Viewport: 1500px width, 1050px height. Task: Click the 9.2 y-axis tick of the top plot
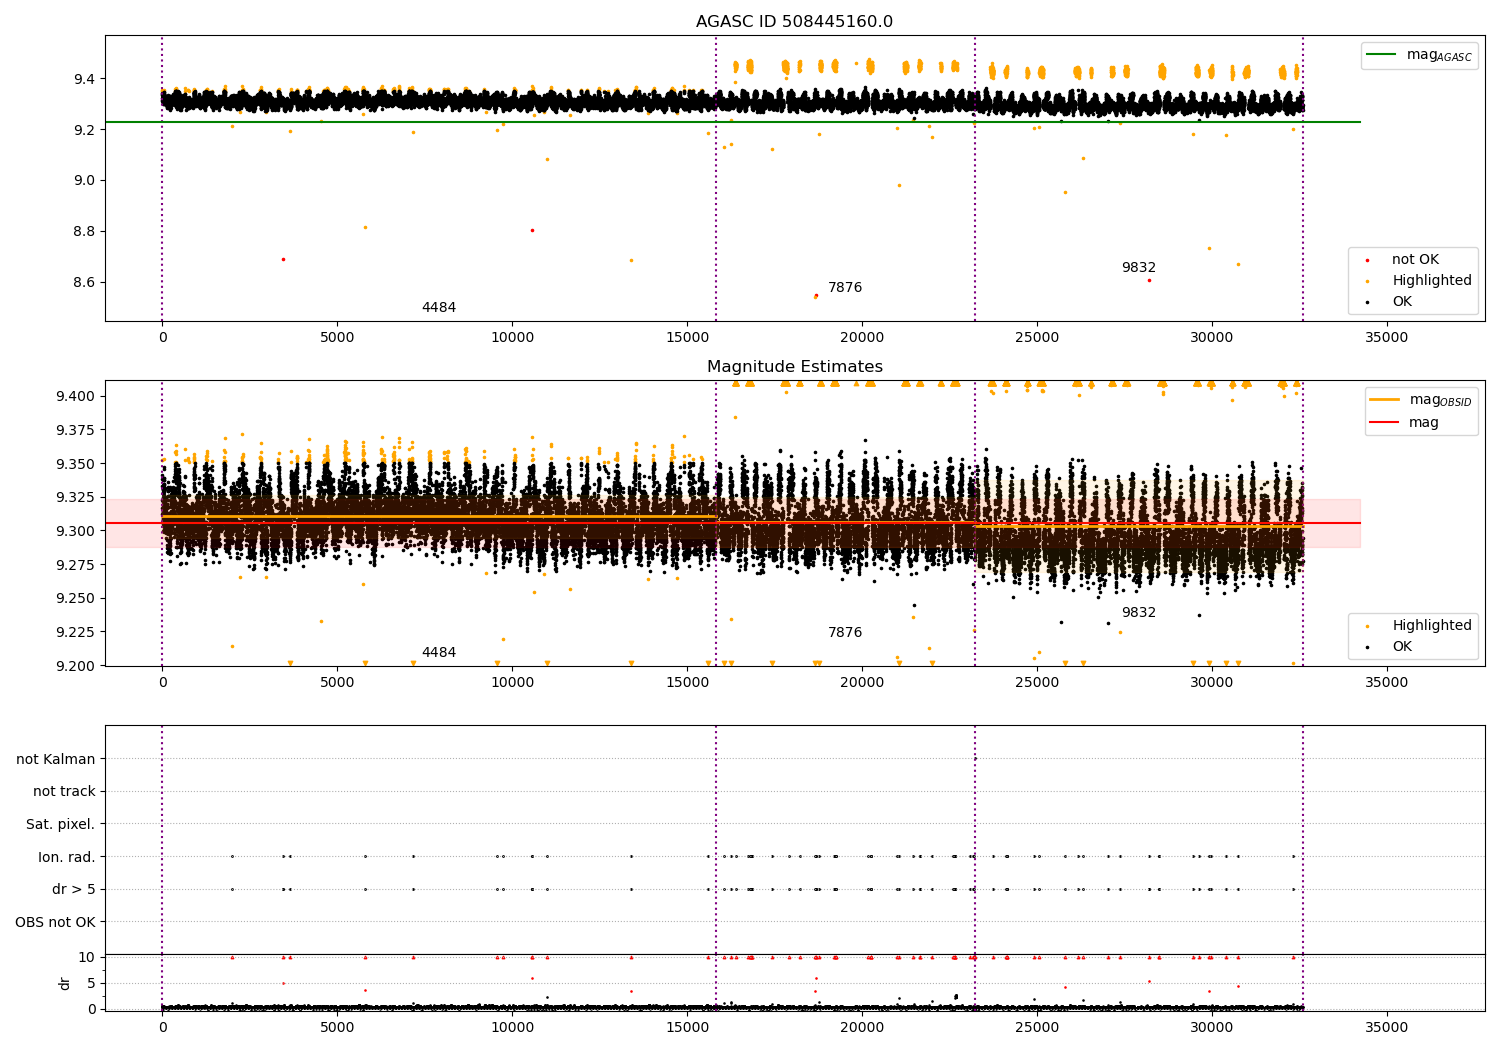tap(83, 130)
